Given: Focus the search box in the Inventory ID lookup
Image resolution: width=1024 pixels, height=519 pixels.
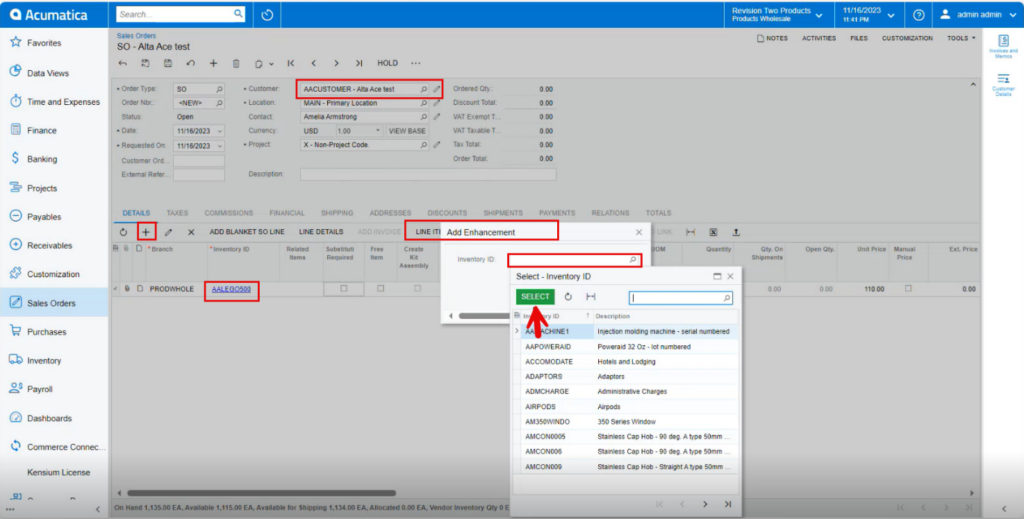Looking at the screenshot, I should (x=680, y=298).
